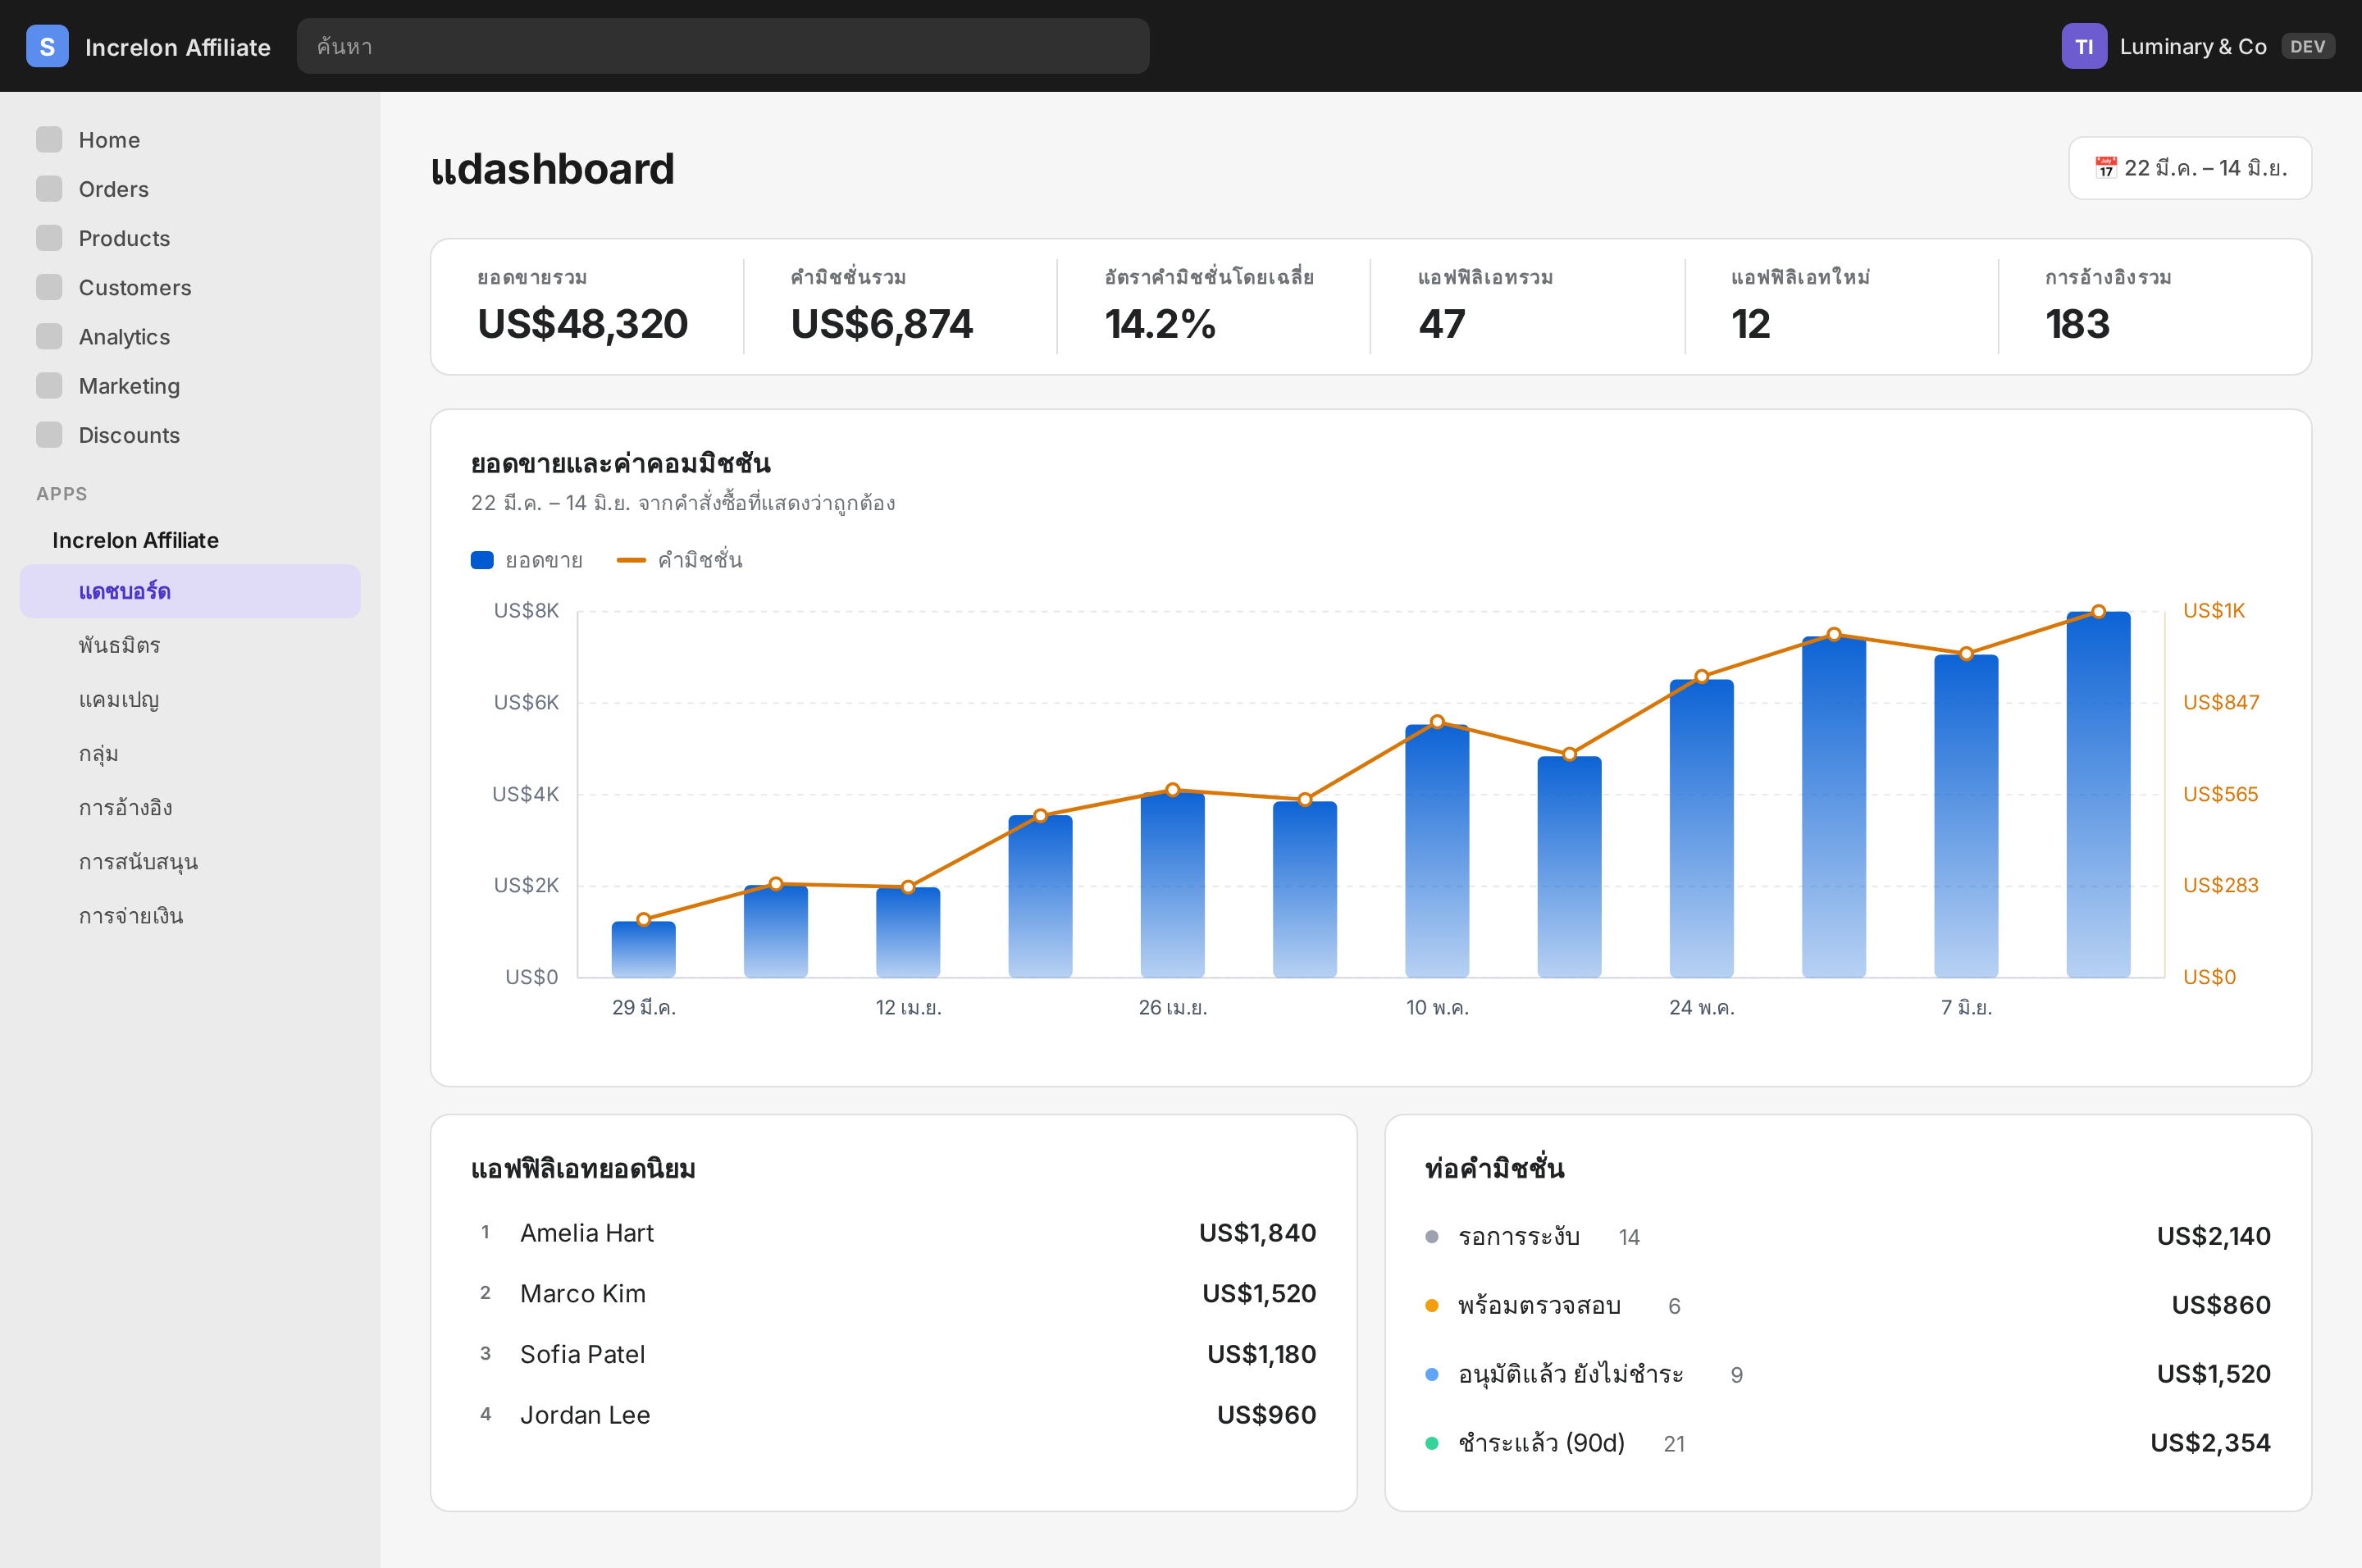
Task: Click the แอฟฟิลิเอทรวม 47 stat
Action: (1527, 306)
